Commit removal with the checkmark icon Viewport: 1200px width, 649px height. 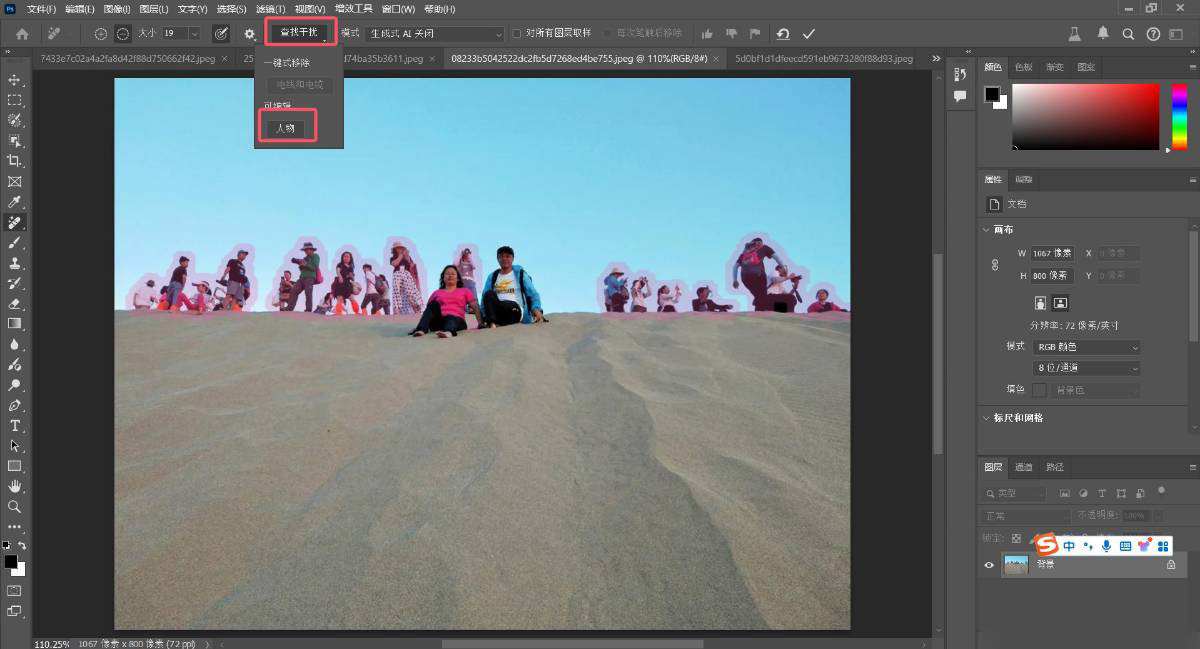click(809, 34)
